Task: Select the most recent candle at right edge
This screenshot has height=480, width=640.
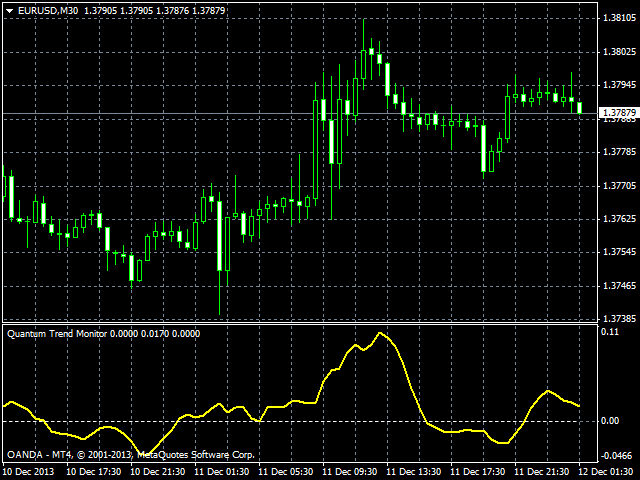Action: click(579, 107)
